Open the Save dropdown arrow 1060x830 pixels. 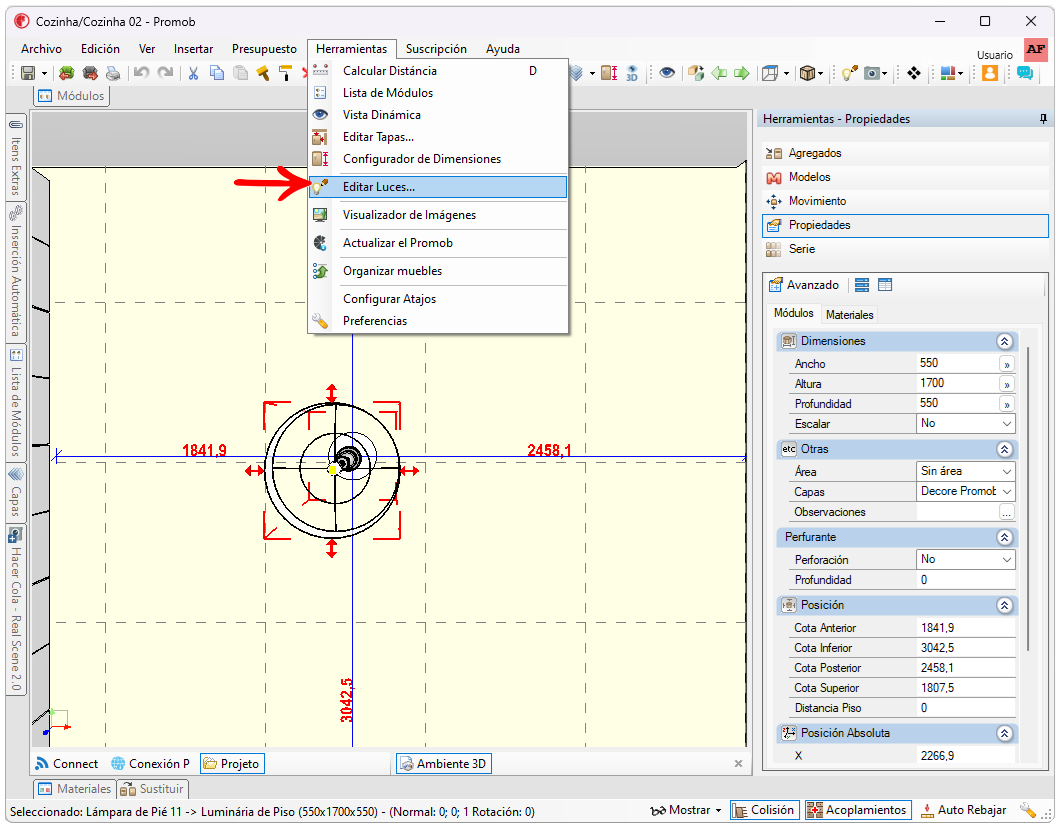45,73
